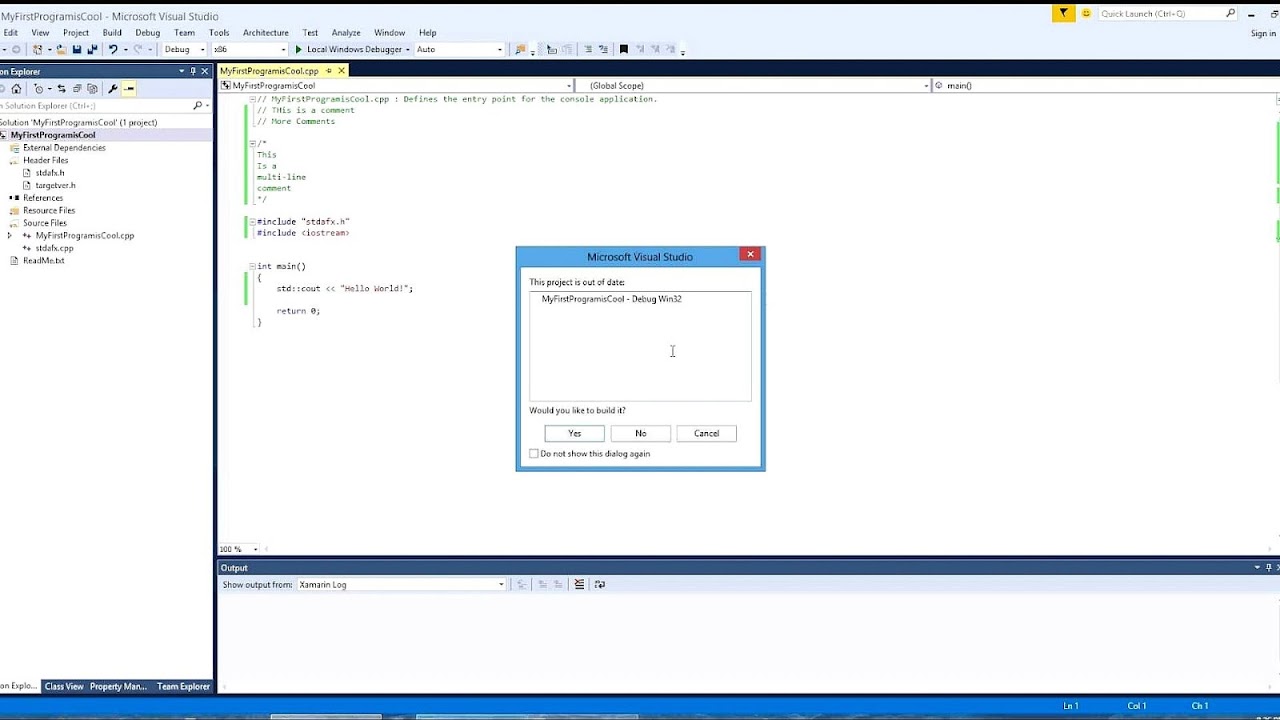Collapse the main() function in the editor
This screenshot has height=720, width=1280.
(x=250, y=265)
